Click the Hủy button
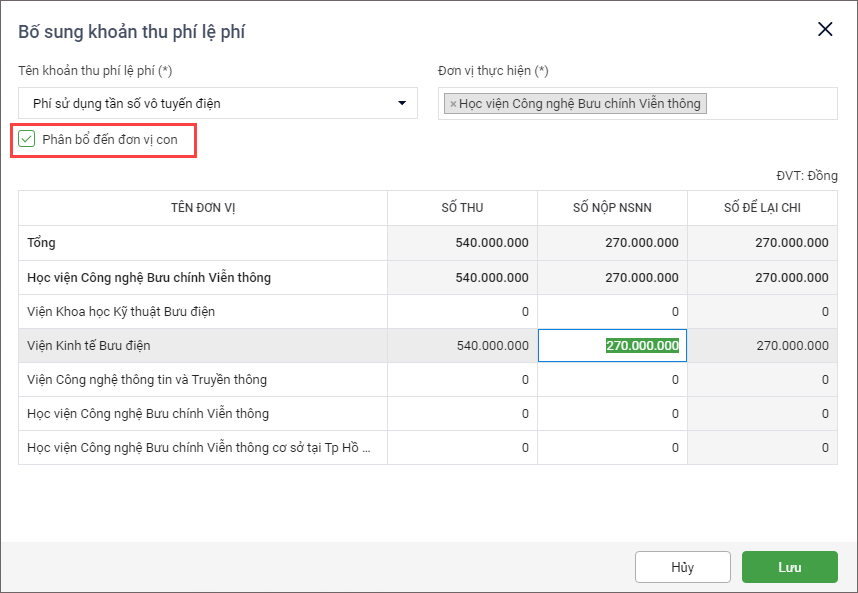The height and width of the screenshot is (593, 858). (682, 567)
